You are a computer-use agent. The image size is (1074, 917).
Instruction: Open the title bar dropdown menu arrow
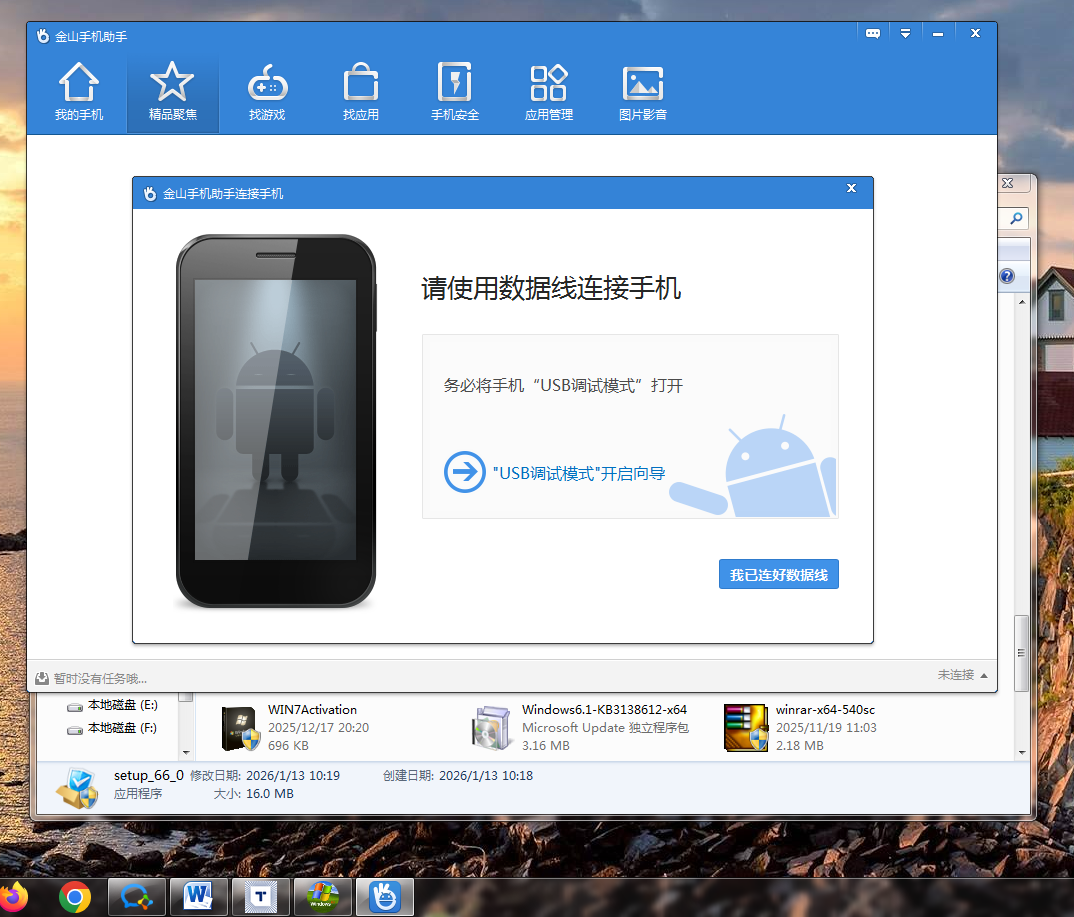905,34
